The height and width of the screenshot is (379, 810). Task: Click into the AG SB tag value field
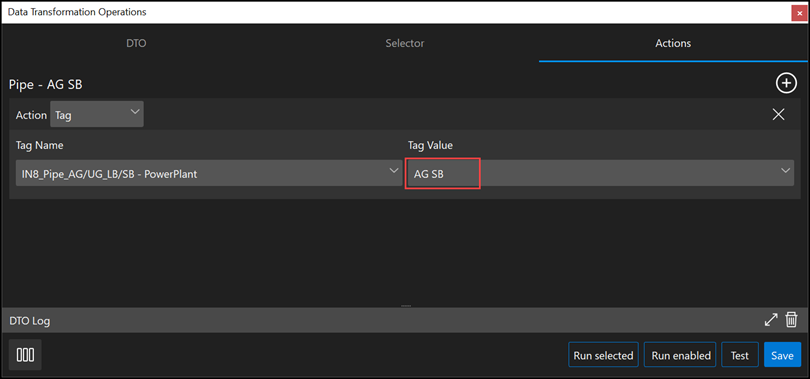click(x=443, y=173)
